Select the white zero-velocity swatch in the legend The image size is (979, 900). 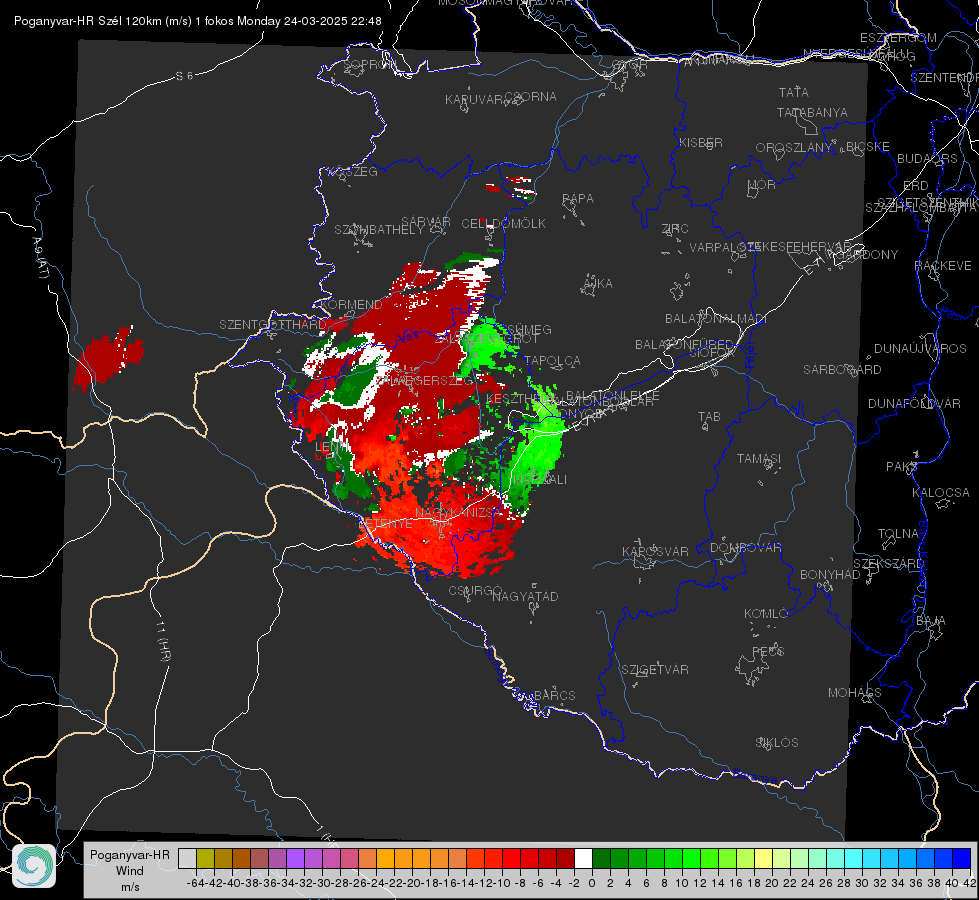pyautogui.click(x=583, y=859)
